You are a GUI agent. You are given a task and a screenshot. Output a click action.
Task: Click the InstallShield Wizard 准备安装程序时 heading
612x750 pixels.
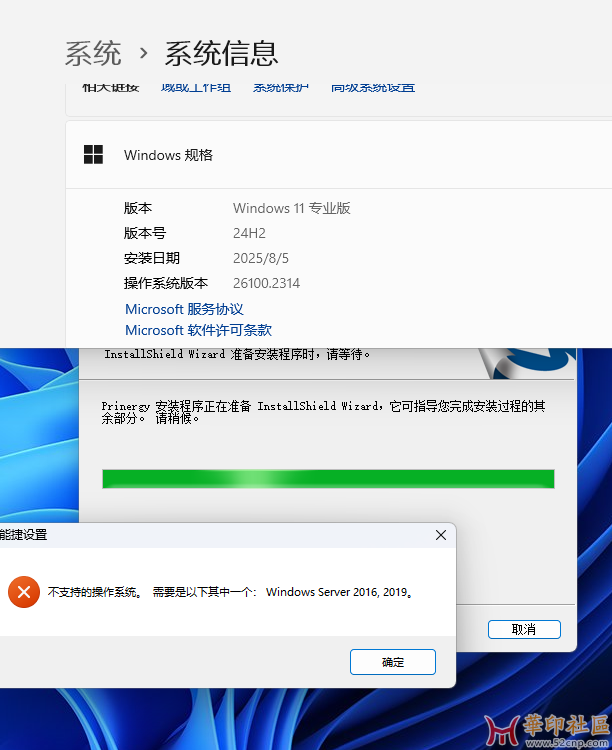[237, 354]
